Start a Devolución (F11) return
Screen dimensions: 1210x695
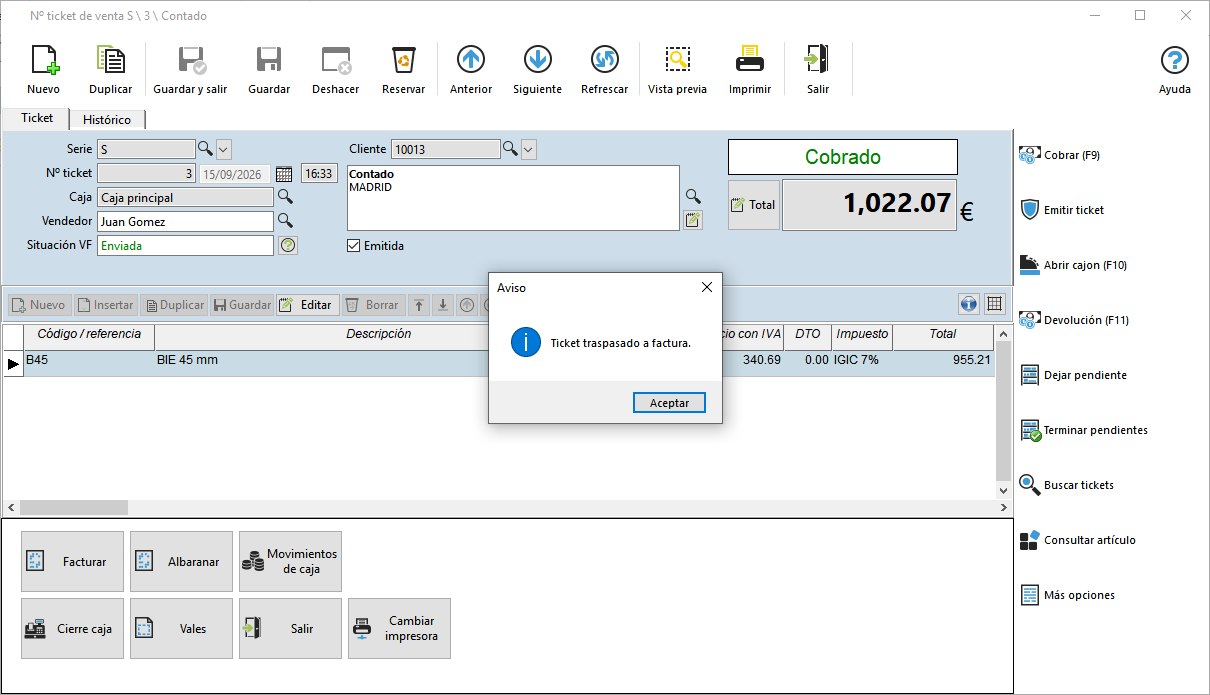pyautogui.click(x=1074, y=320)
